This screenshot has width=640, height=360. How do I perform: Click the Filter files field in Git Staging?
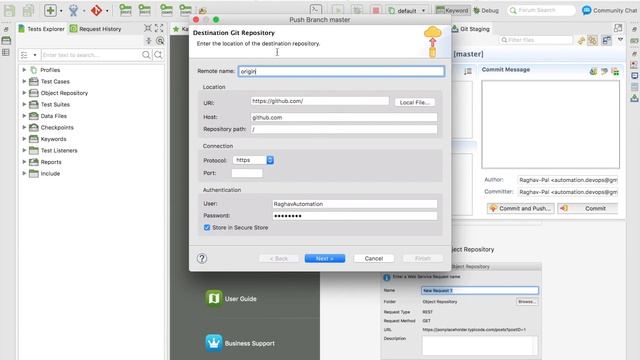(536, 40)
